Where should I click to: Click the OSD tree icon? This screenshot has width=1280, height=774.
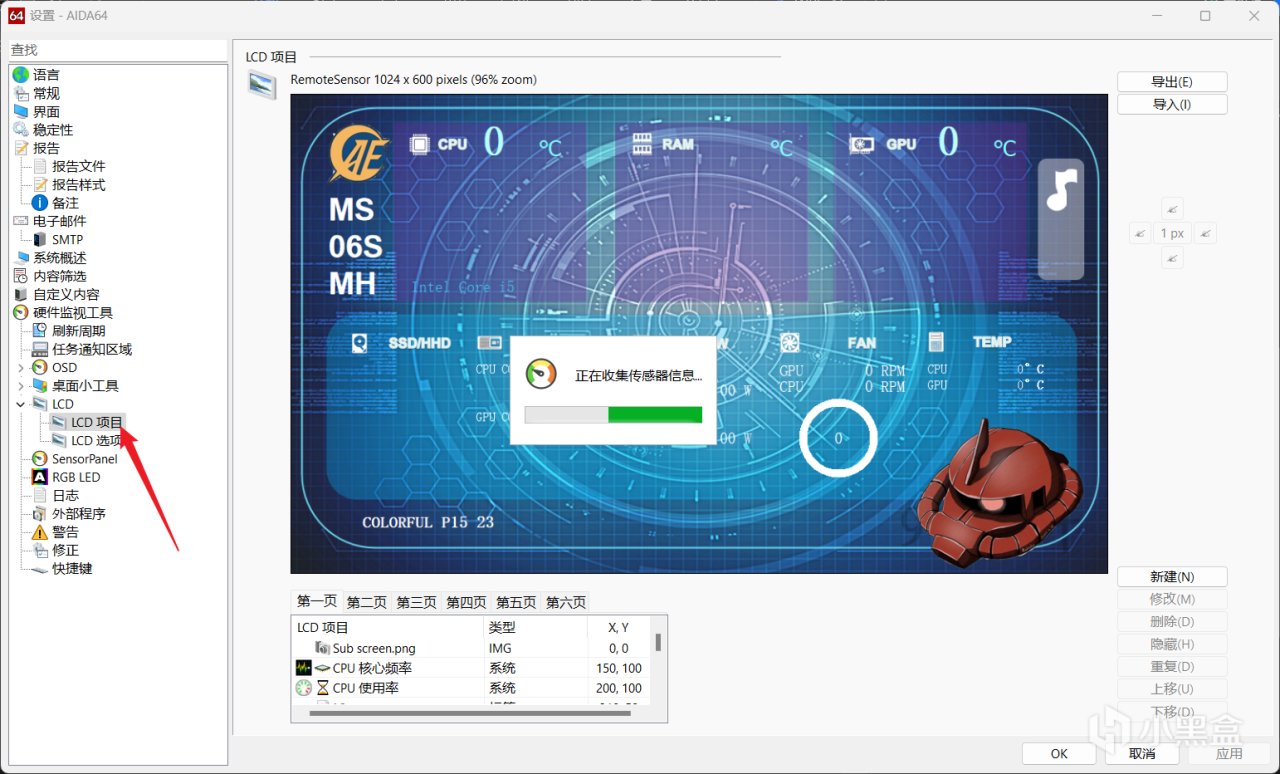[x=40, y=368]
